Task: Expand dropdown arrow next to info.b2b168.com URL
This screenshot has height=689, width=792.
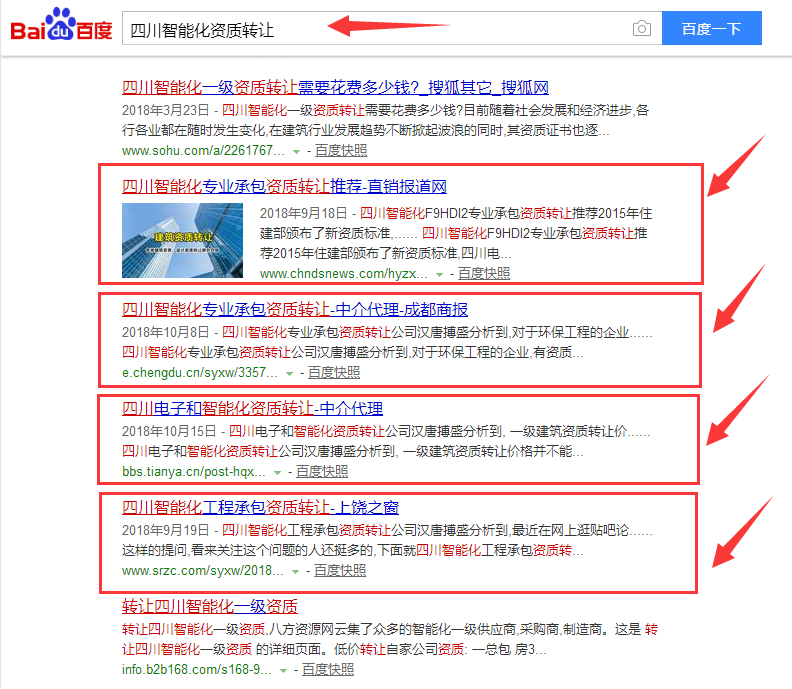Action: click(283, 671)
